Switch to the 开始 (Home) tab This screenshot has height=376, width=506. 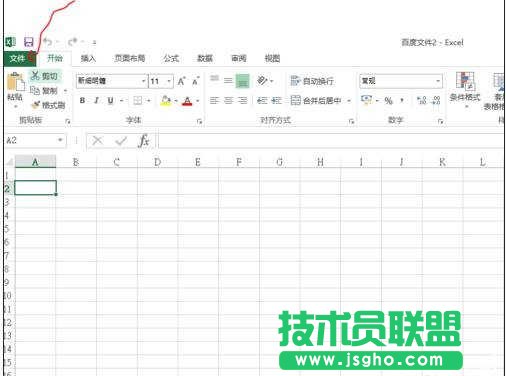(x=55, y=58)
